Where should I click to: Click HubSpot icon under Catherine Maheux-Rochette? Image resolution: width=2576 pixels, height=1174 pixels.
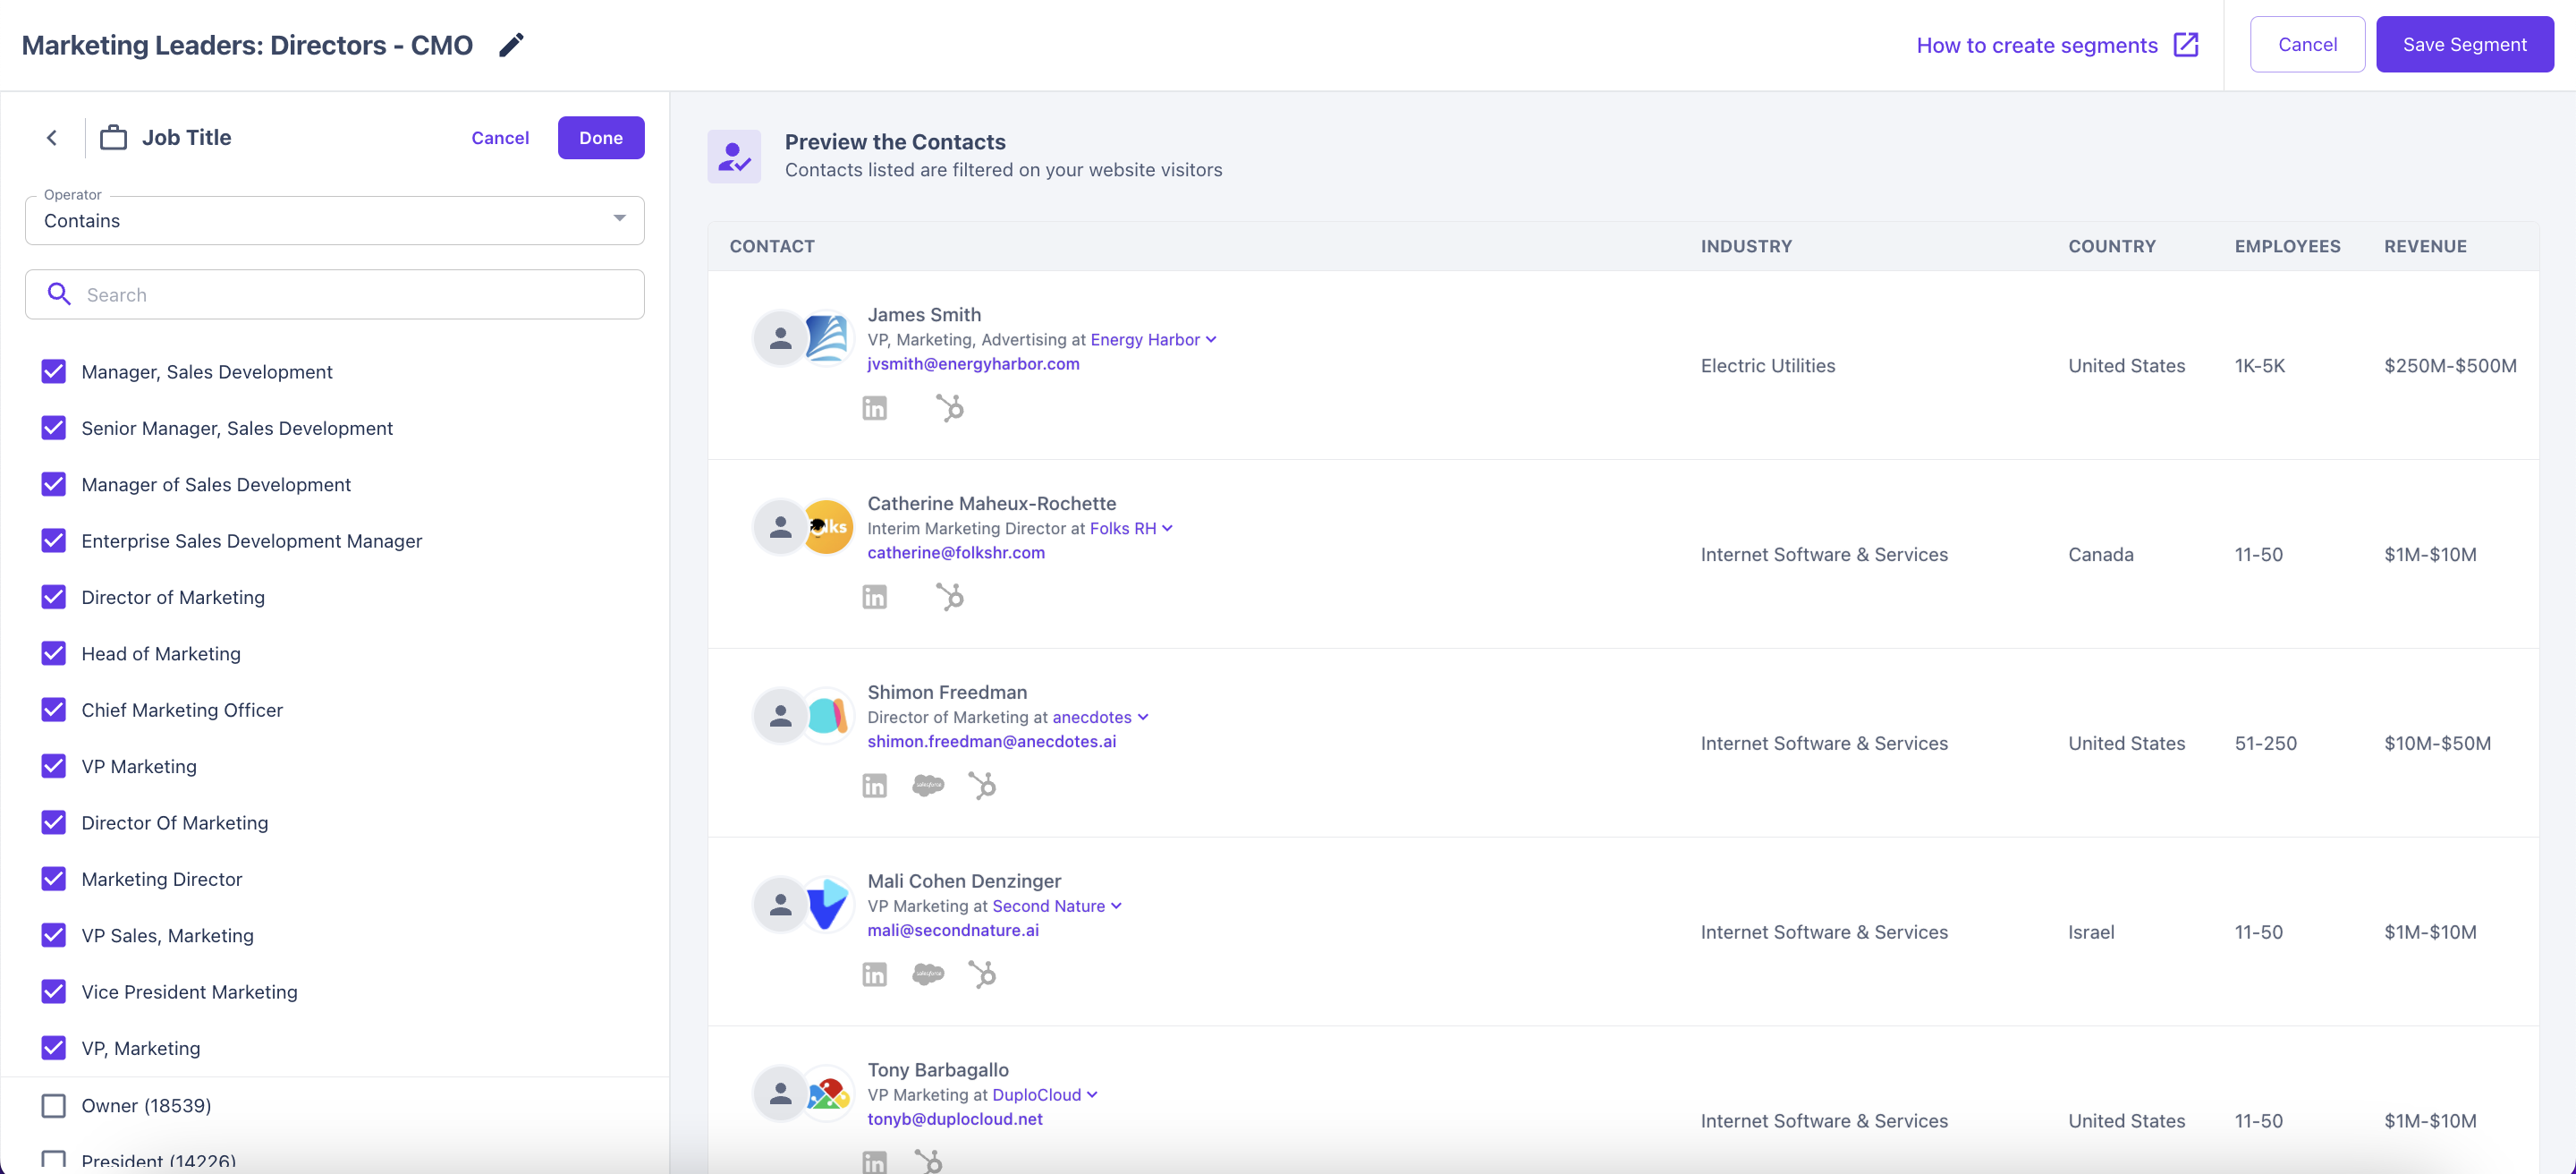pyautogui.click(x=950, y=597)
